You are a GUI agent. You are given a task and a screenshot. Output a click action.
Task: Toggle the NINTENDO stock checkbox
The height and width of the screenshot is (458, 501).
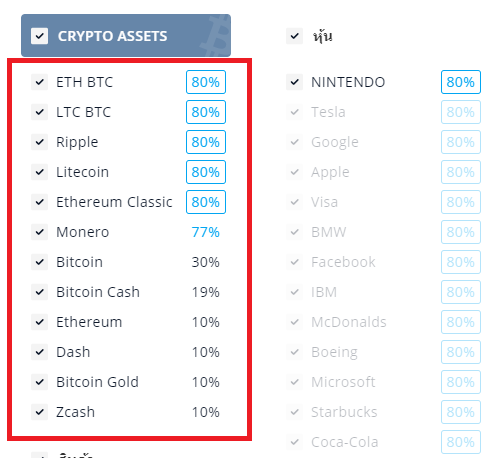(x=294, y=82)
